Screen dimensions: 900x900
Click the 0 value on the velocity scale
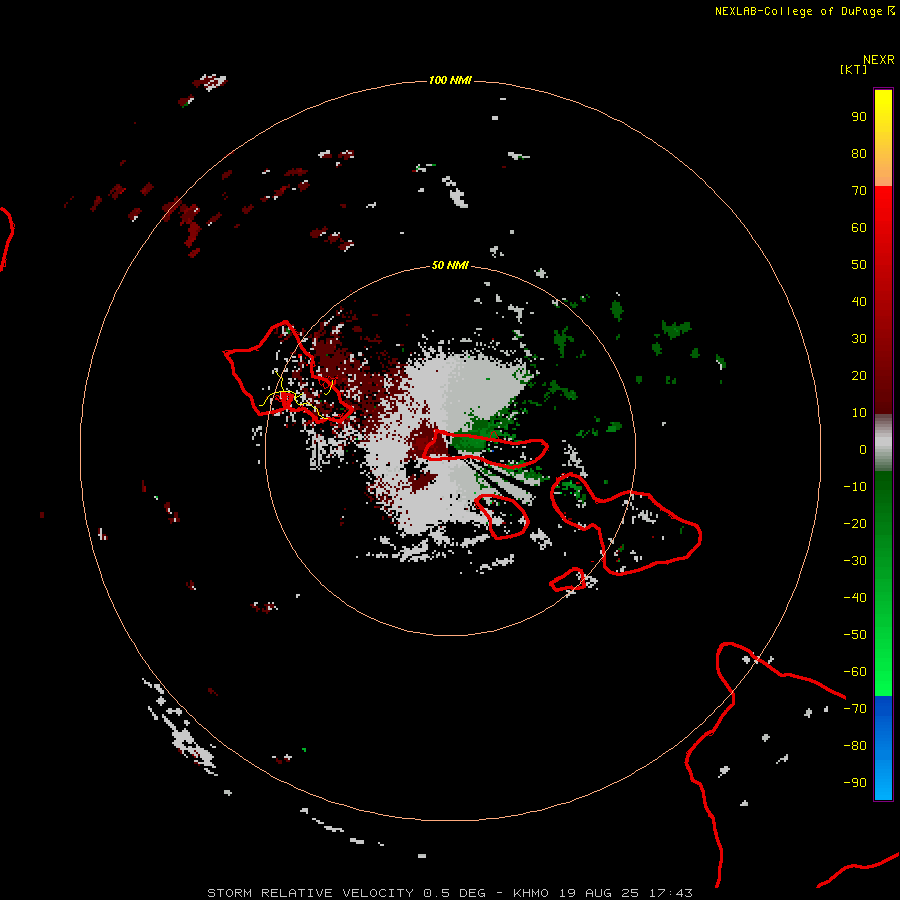[x=863, y=450]
